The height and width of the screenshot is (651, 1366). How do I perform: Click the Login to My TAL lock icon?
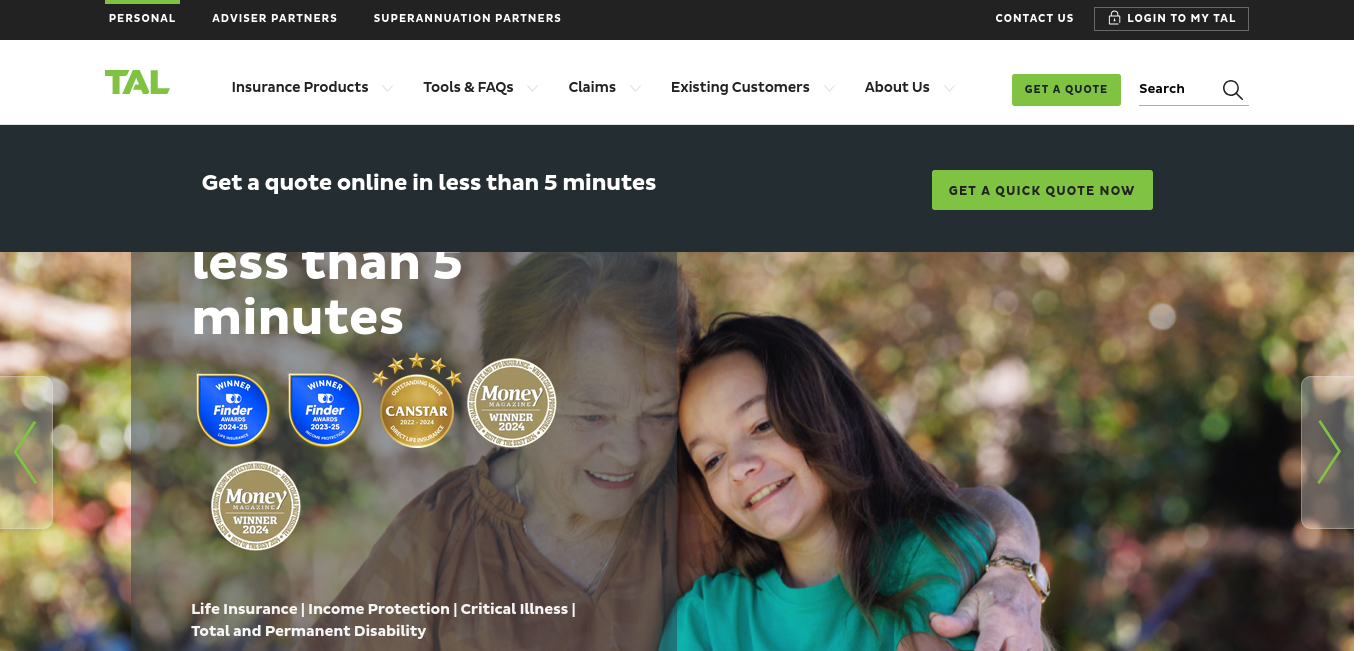pyautogui.click(x=1114, y=18)
